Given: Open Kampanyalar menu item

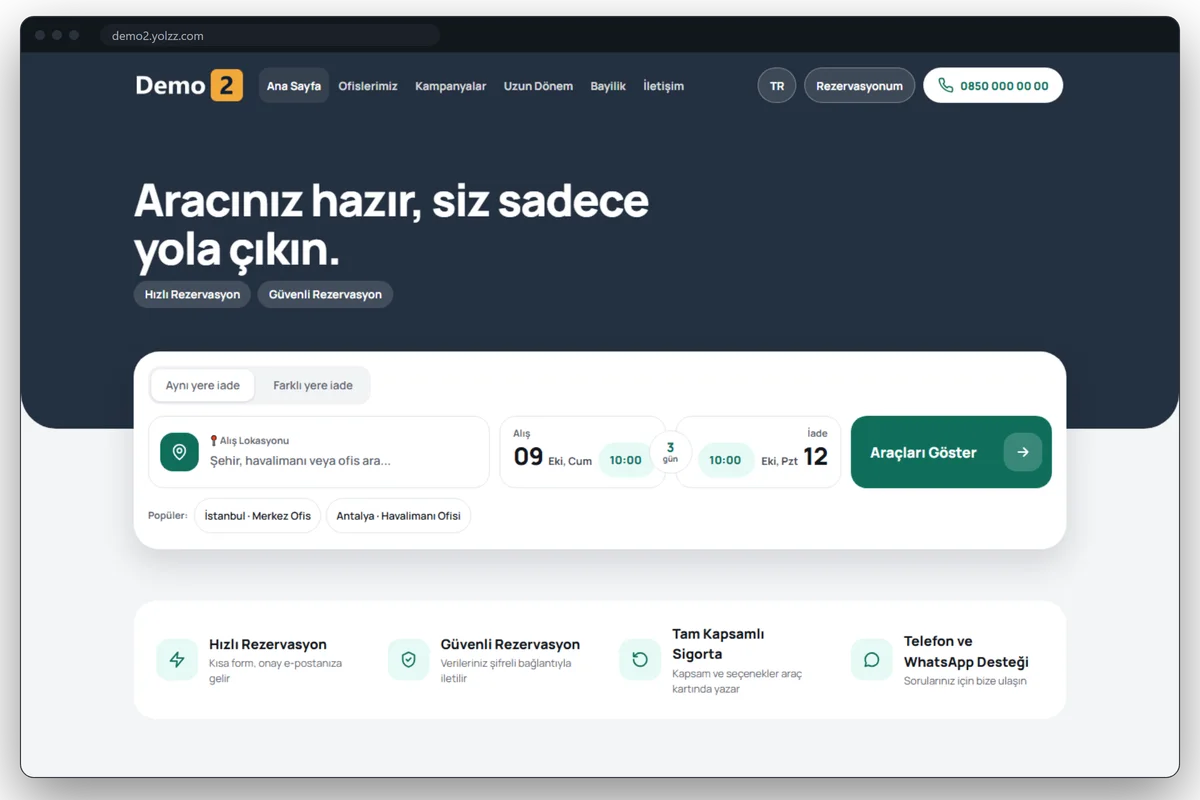Looking at the screenshot, I should [451, 86].
